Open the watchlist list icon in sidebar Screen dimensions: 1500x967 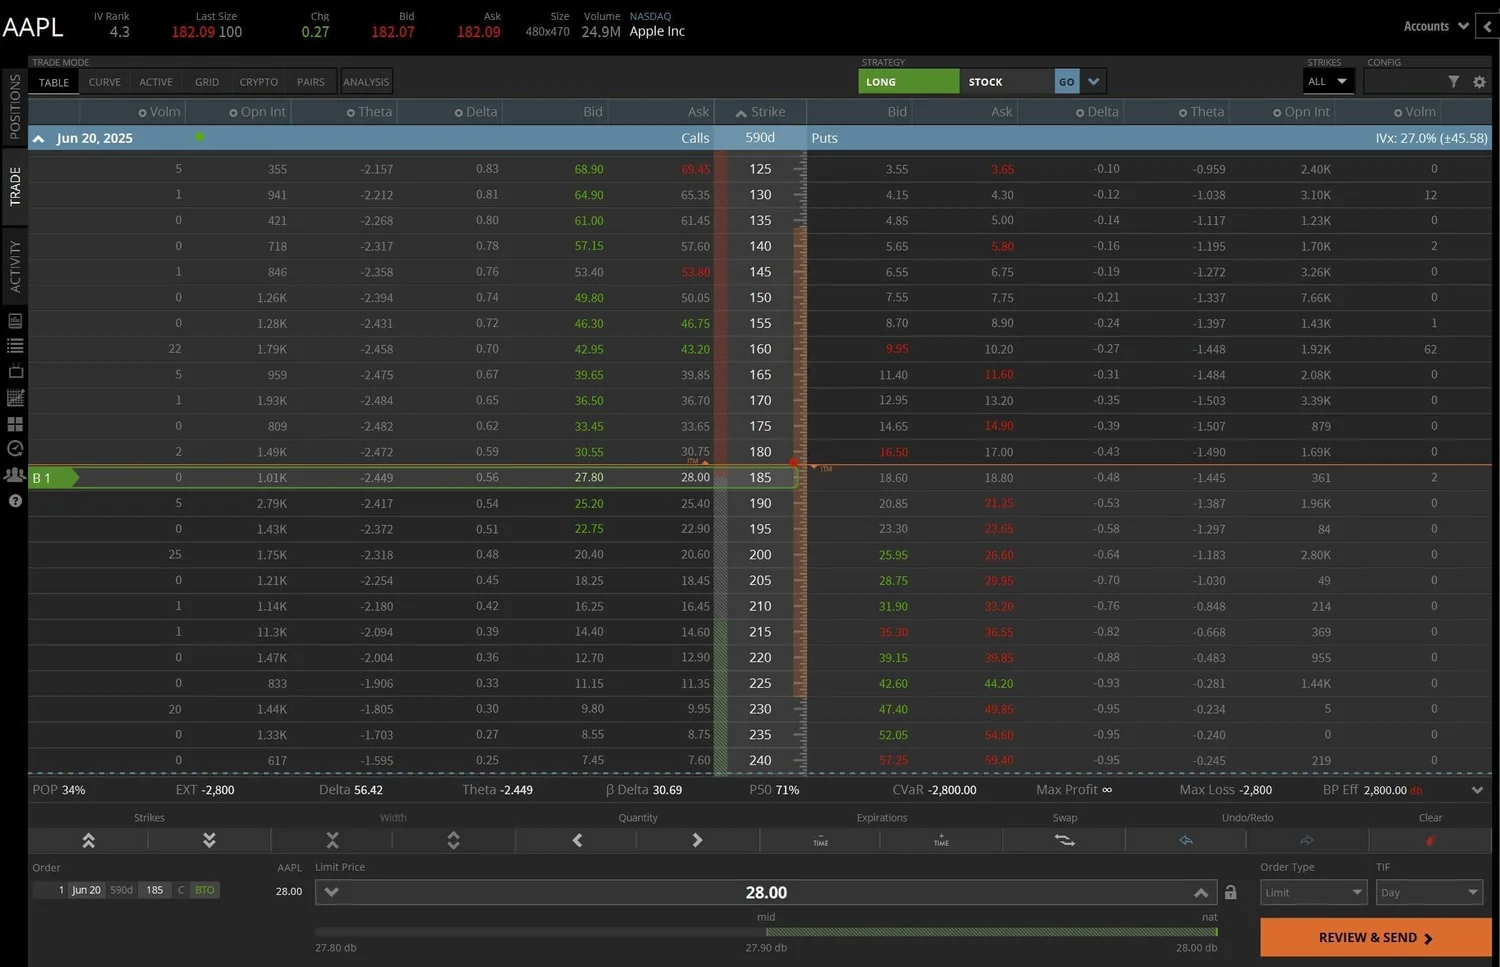[x=15, y=346]
